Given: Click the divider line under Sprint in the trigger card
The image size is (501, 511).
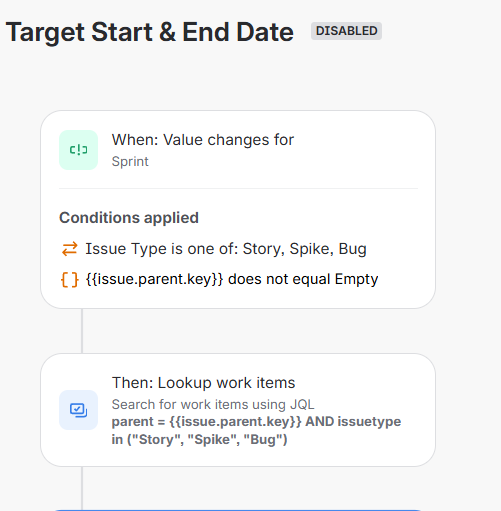Looking at the screenshot, I should click(238, 188).
